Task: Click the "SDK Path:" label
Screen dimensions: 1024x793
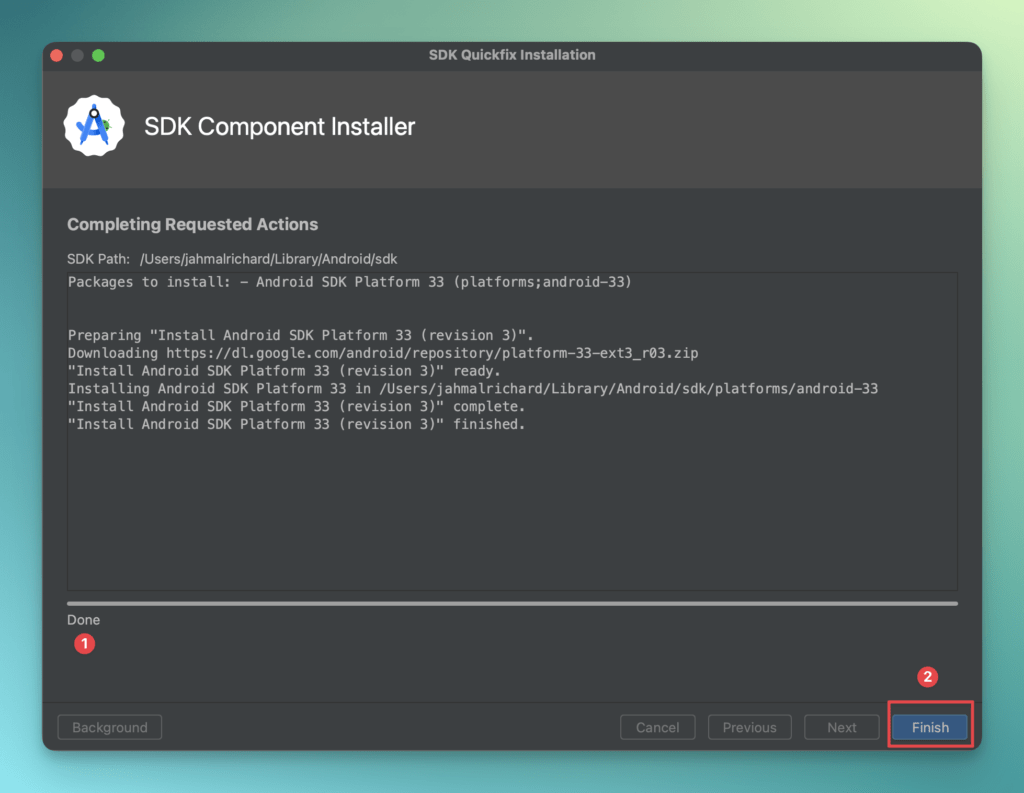Action: (98, 259)
